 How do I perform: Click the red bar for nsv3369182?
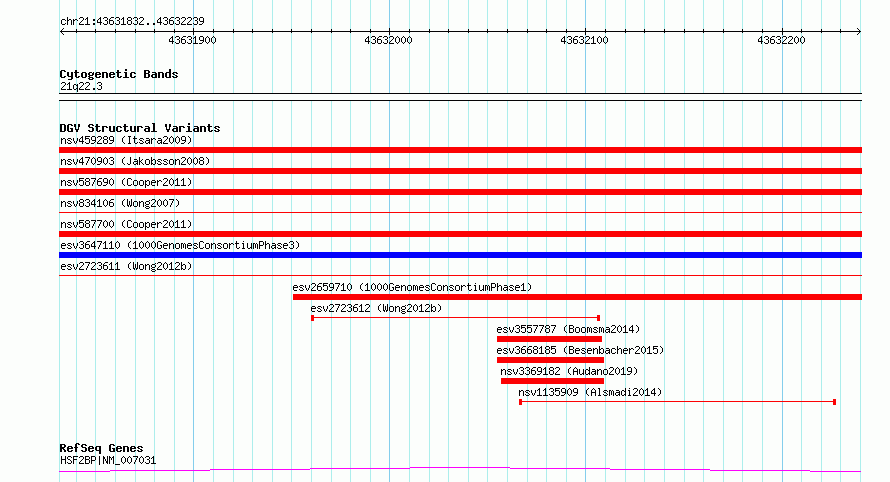(x=552, y=381)
